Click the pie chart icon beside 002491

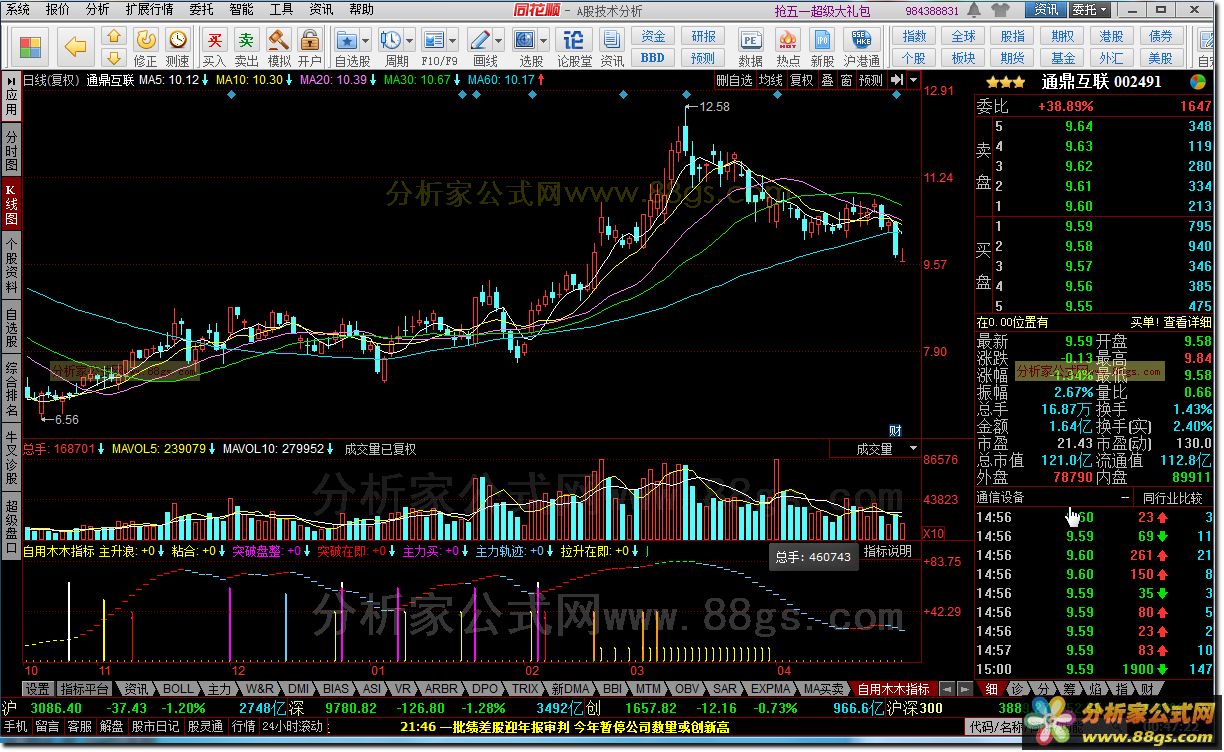(x=1197, y=81)
